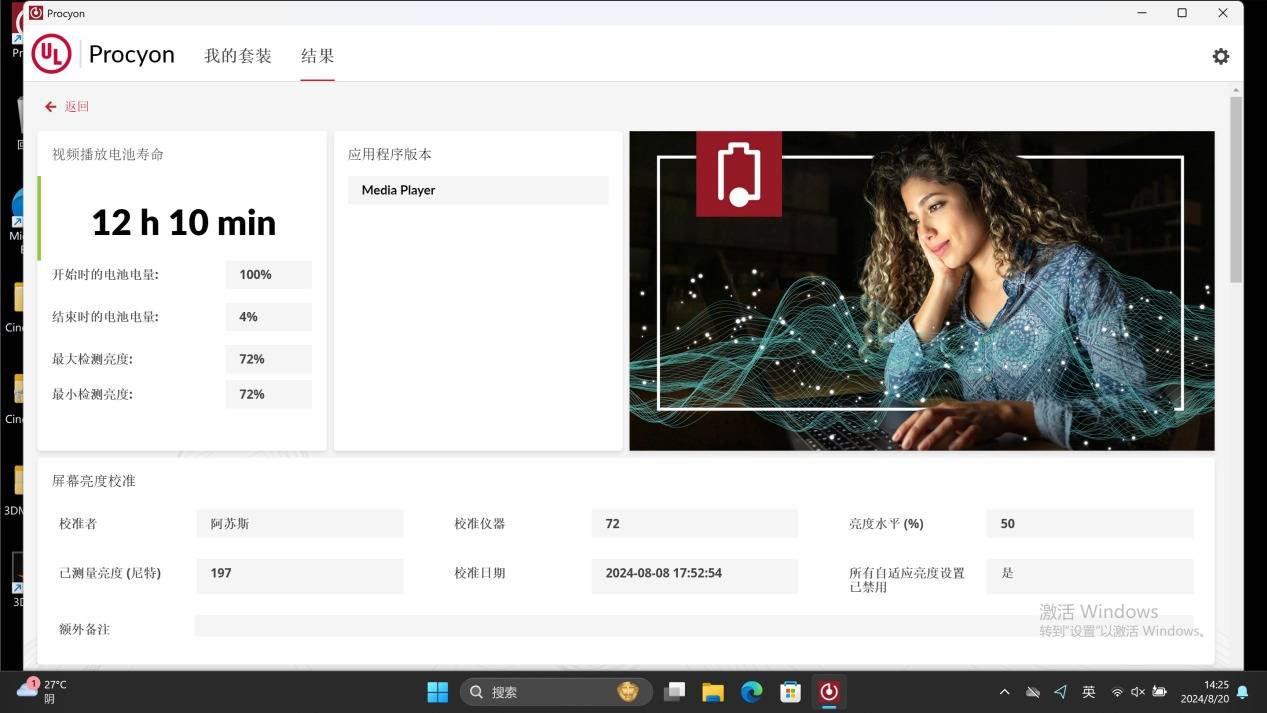This screenshot has width=1267, height=713.
Task: Open the notification bell panel
Action: click(1243, 692)
